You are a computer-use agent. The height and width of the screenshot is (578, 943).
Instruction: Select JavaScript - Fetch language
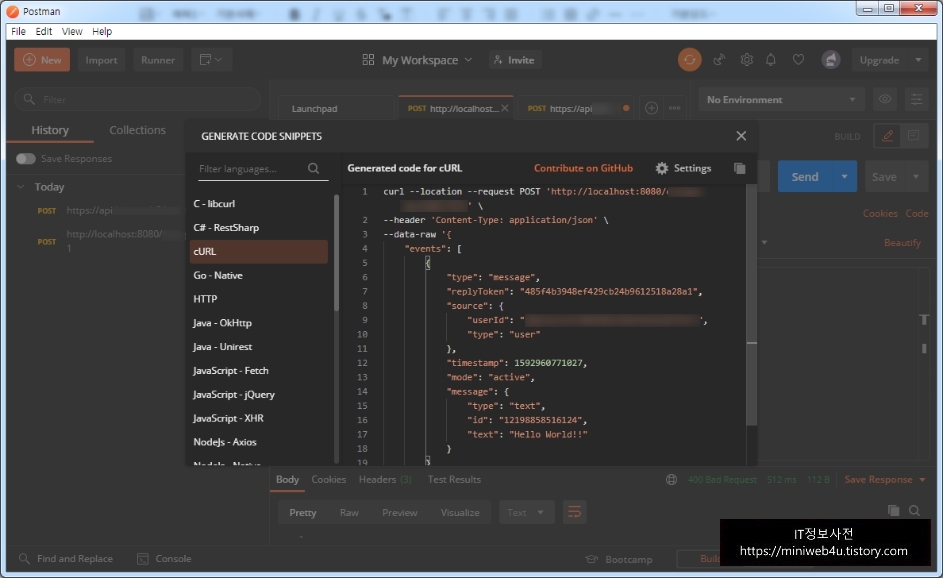(259, 370)
